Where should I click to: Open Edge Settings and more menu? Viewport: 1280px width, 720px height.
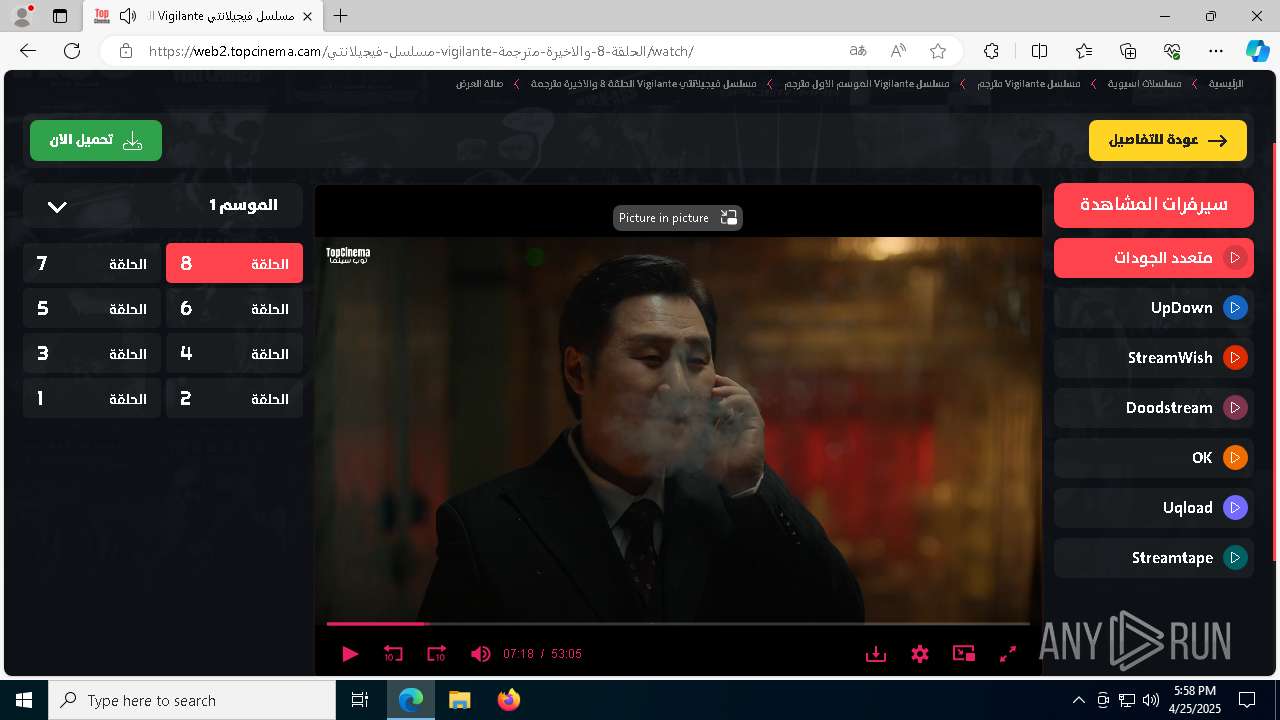point(1216,51)
